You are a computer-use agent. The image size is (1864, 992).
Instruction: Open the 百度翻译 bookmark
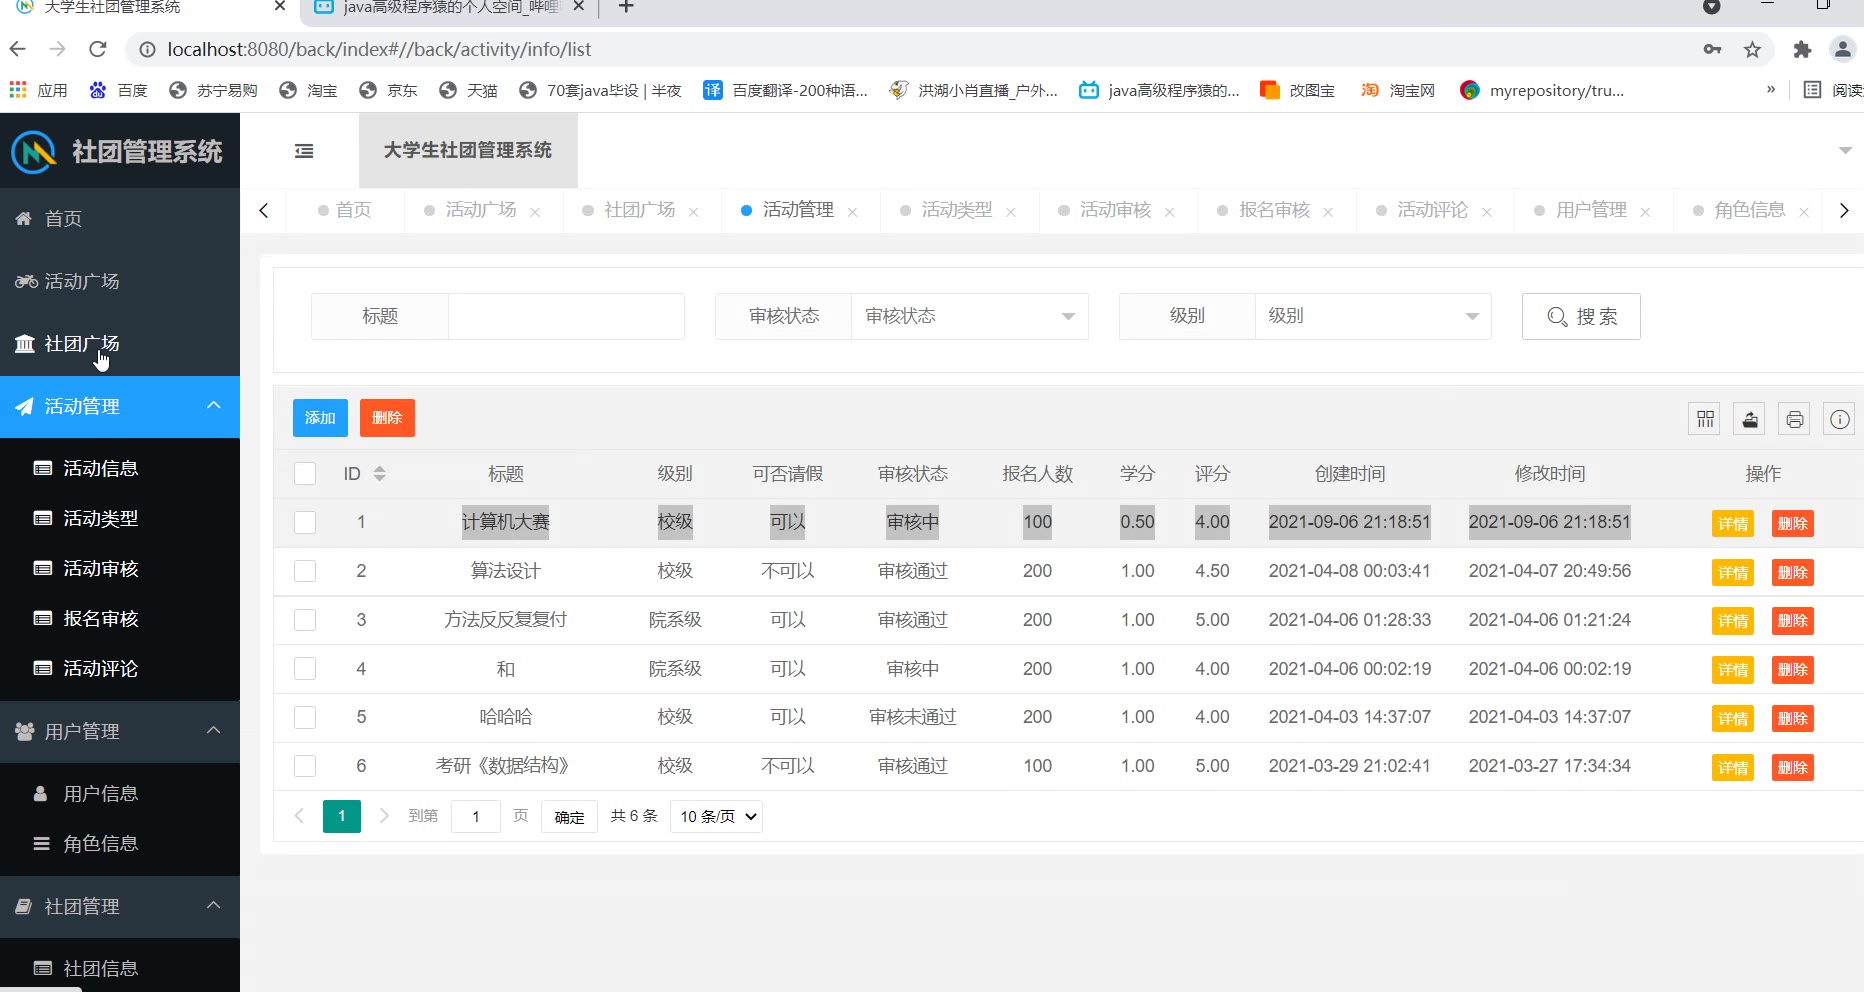pyautogui.click(x=785, y=90)
